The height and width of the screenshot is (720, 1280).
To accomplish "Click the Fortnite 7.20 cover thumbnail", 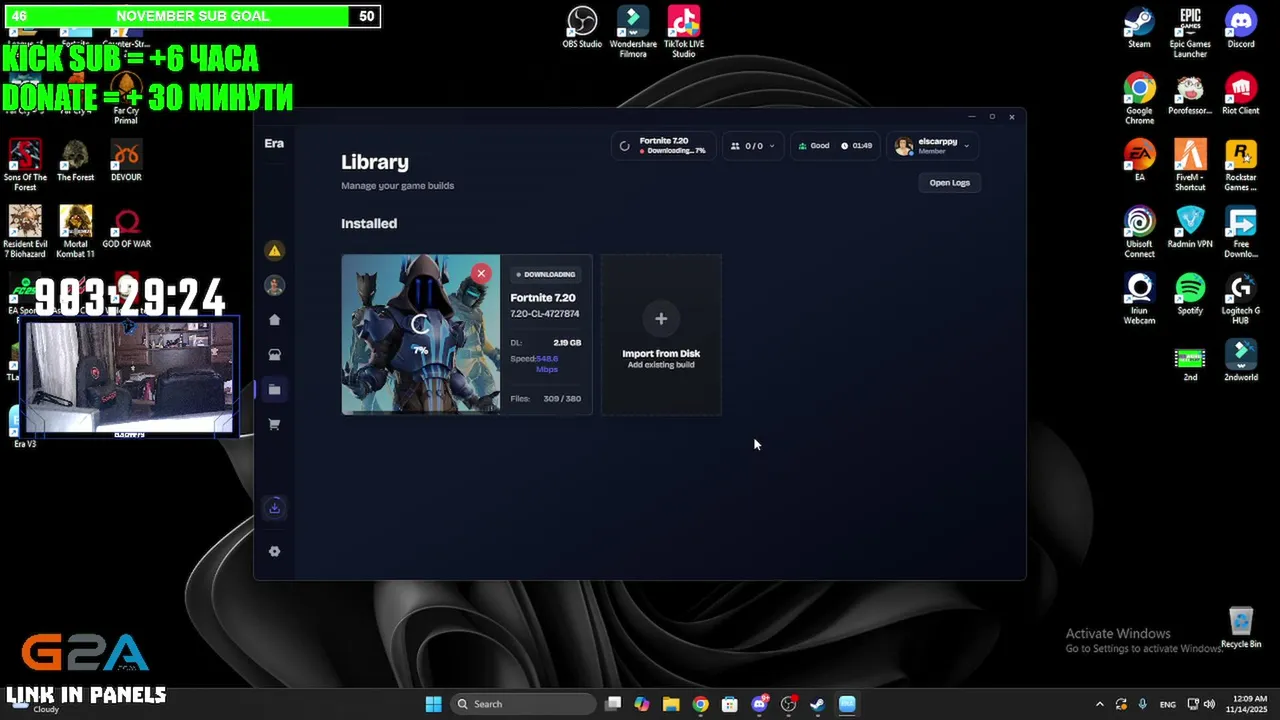I will (421, 334).
